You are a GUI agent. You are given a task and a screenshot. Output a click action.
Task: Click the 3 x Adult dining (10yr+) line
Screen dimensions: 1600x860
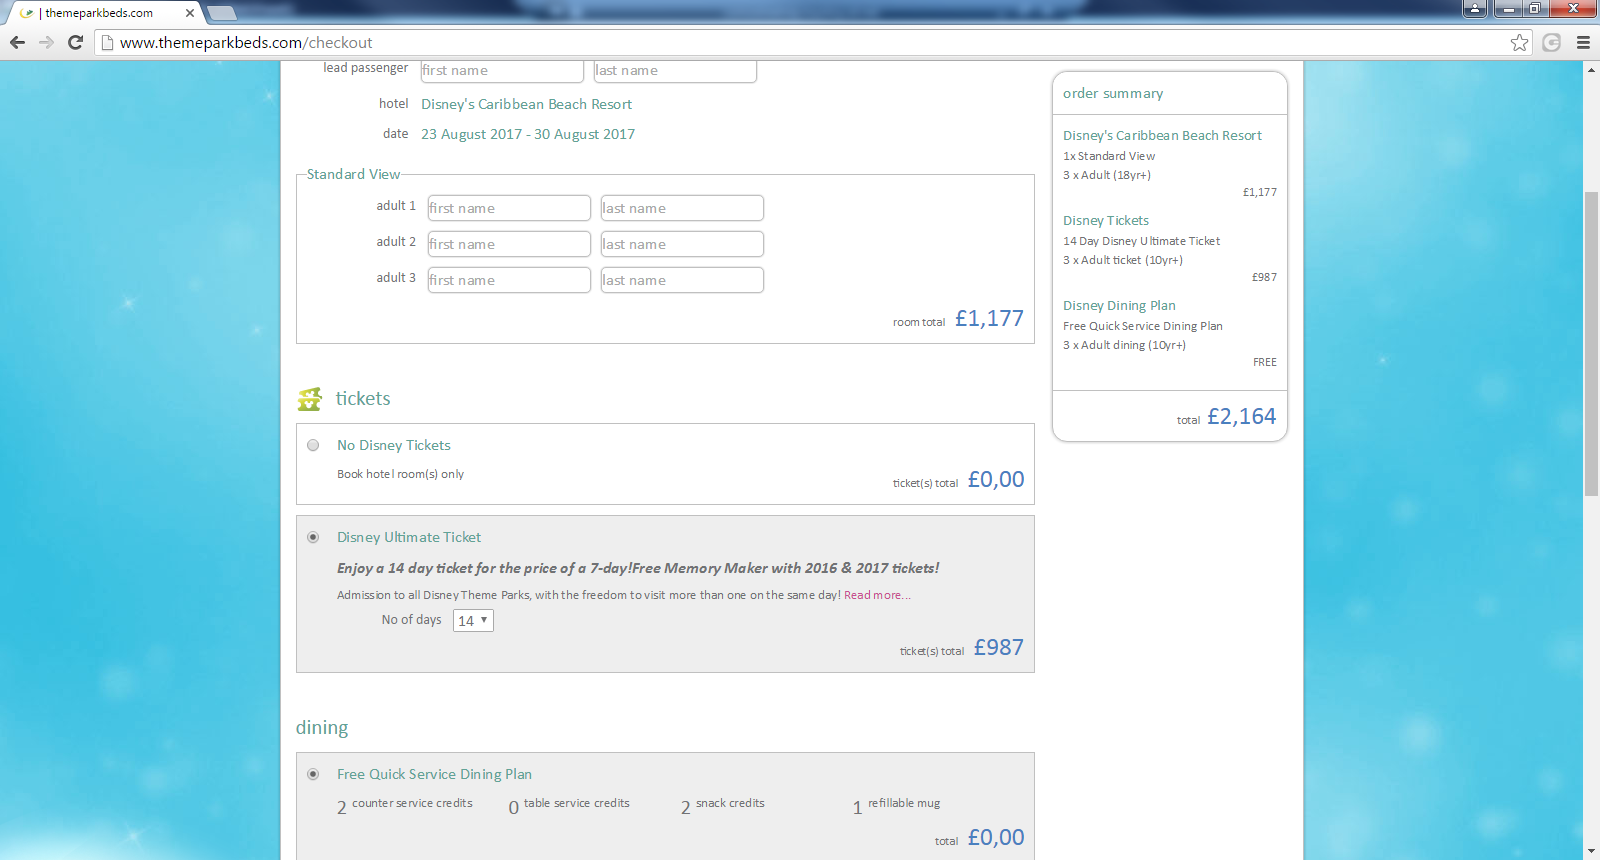(1124, 345)
